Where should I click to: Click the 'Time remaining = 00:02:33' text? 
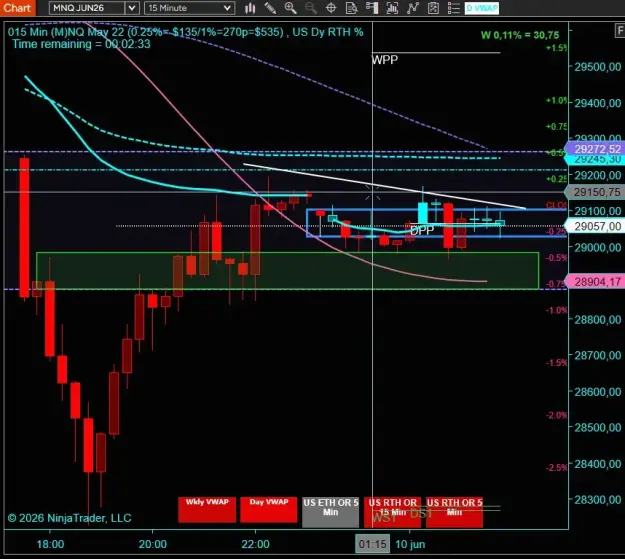point(81,44)
